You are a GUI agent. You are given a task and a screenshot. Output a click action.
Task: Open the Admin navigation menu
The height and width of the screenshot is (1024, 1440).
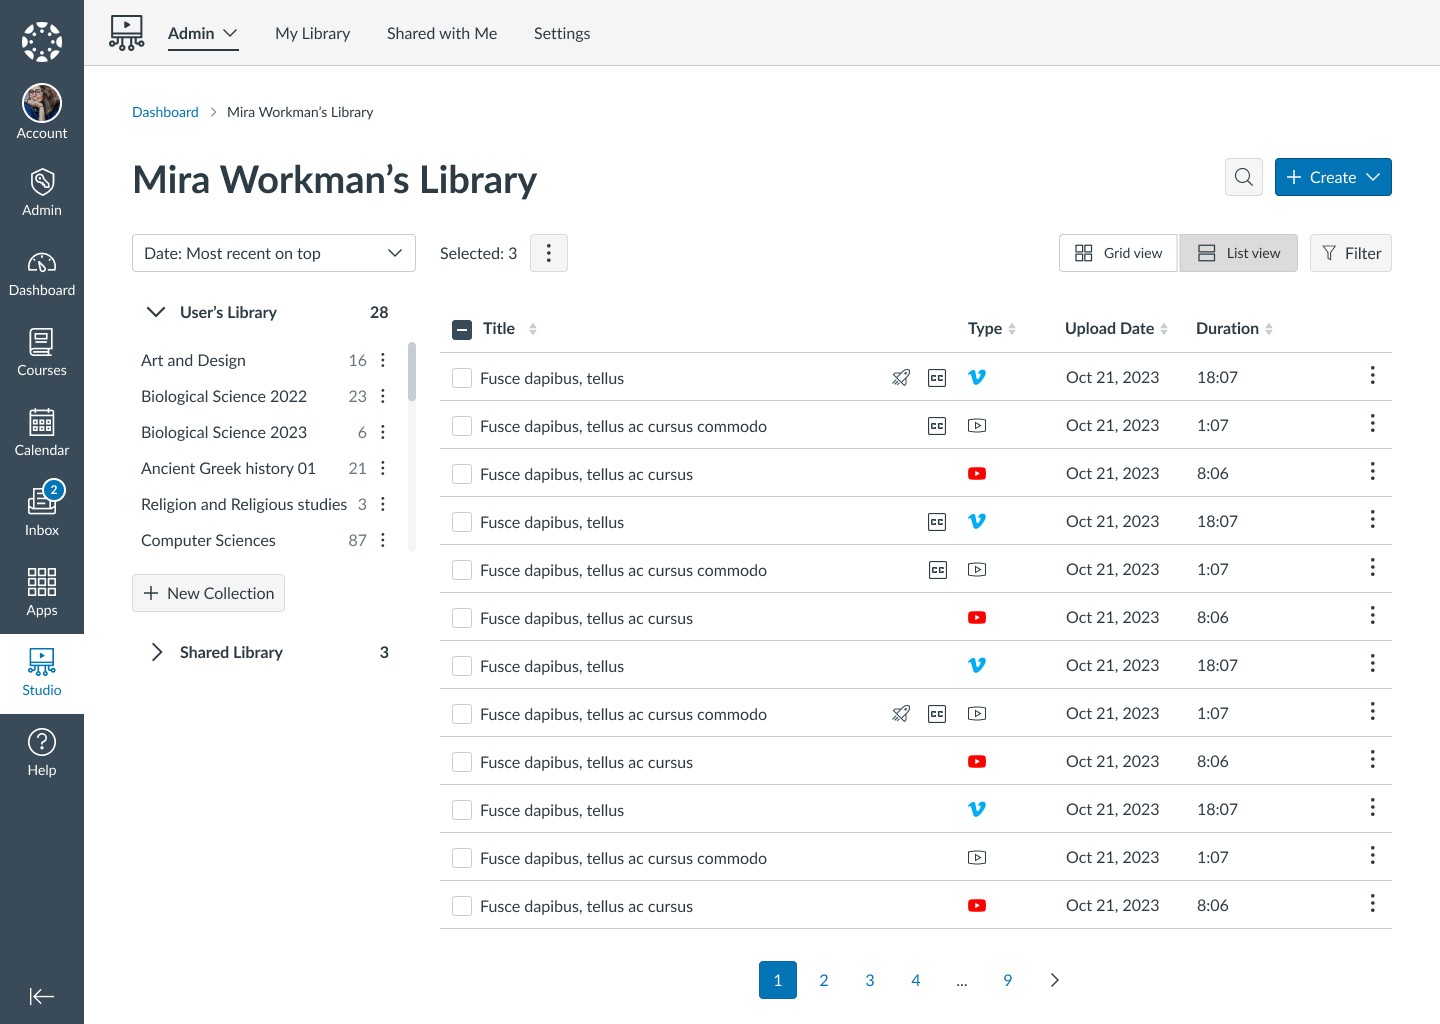[x=203, y=33]
